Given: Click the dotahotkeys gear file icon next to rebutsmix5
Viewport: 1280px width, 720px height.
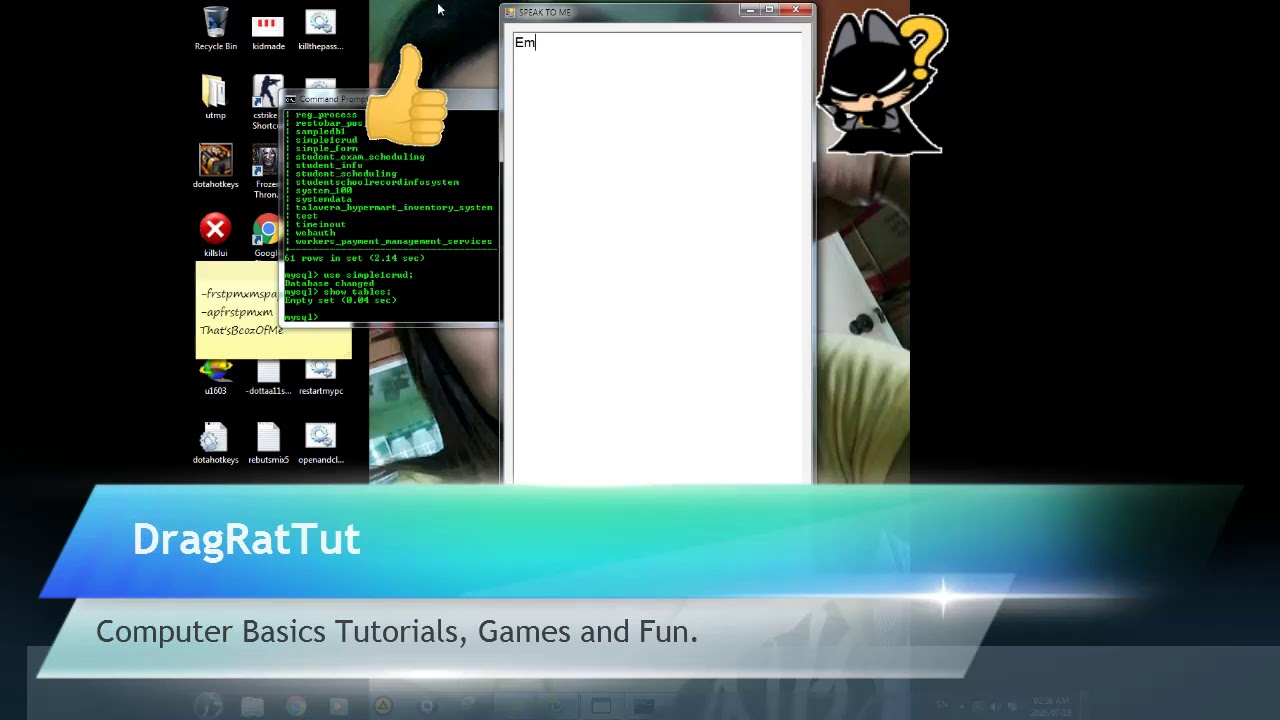Looking at the screenshot, I should (x=215, y=443).
